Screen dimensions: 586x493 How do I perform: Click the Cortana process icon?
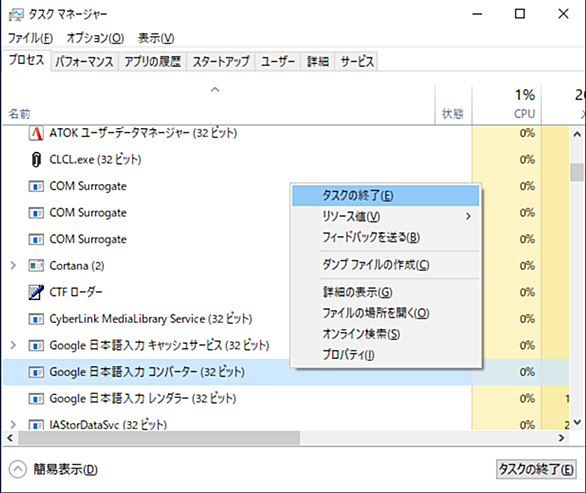[36, 266]
